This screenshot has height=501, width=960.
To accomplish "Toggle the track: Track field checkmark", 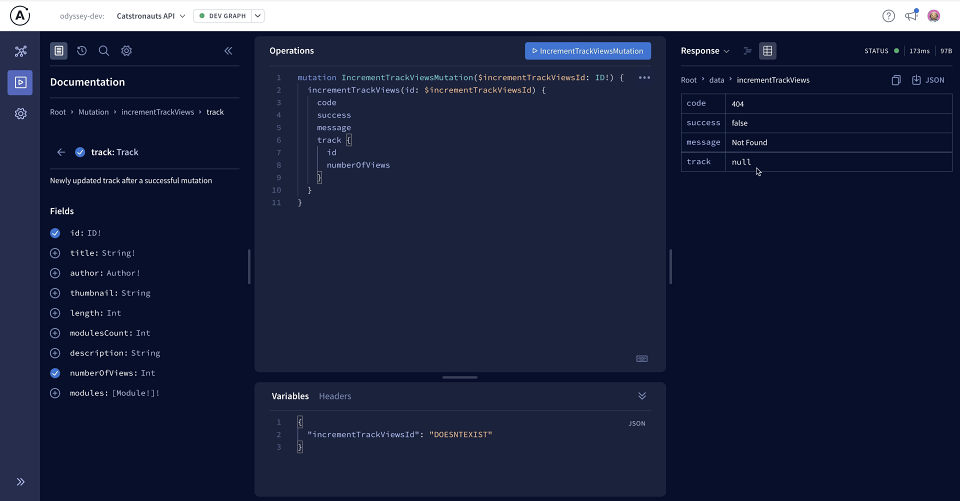I will [80, 152].
